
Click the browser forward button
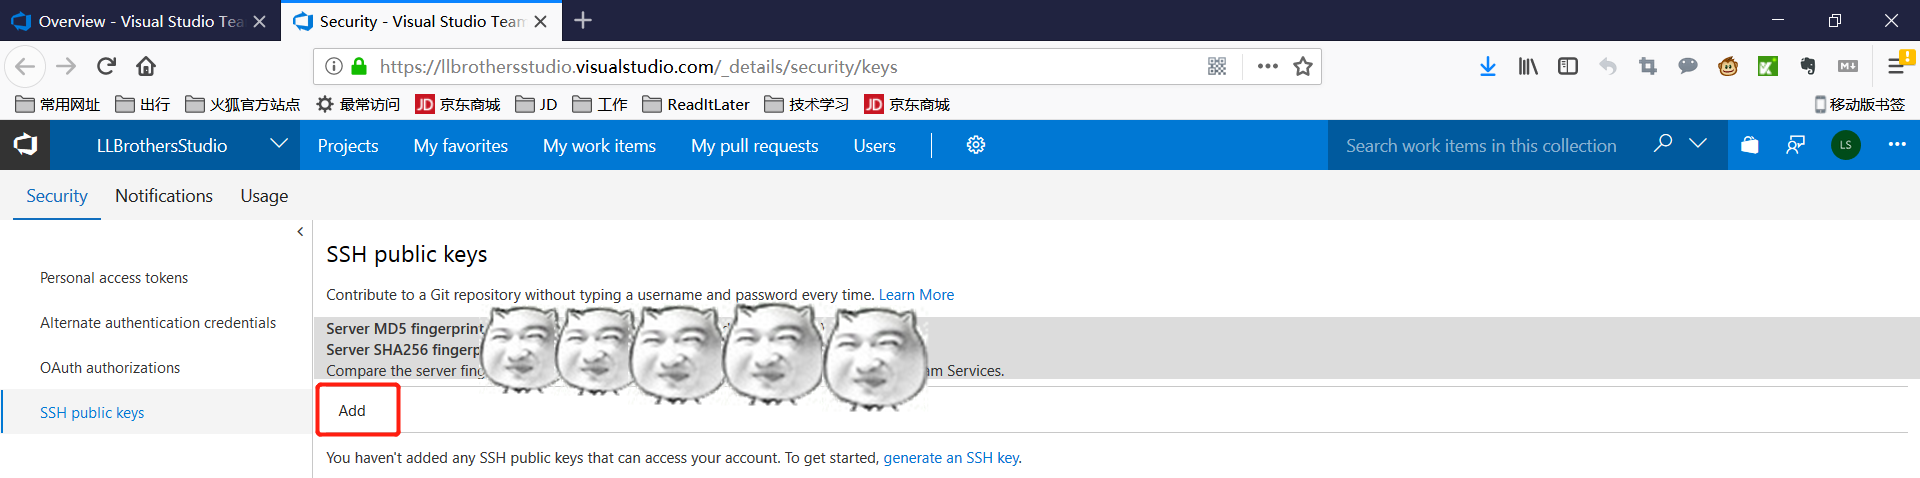pyautogui.click(x=66, y=66)
